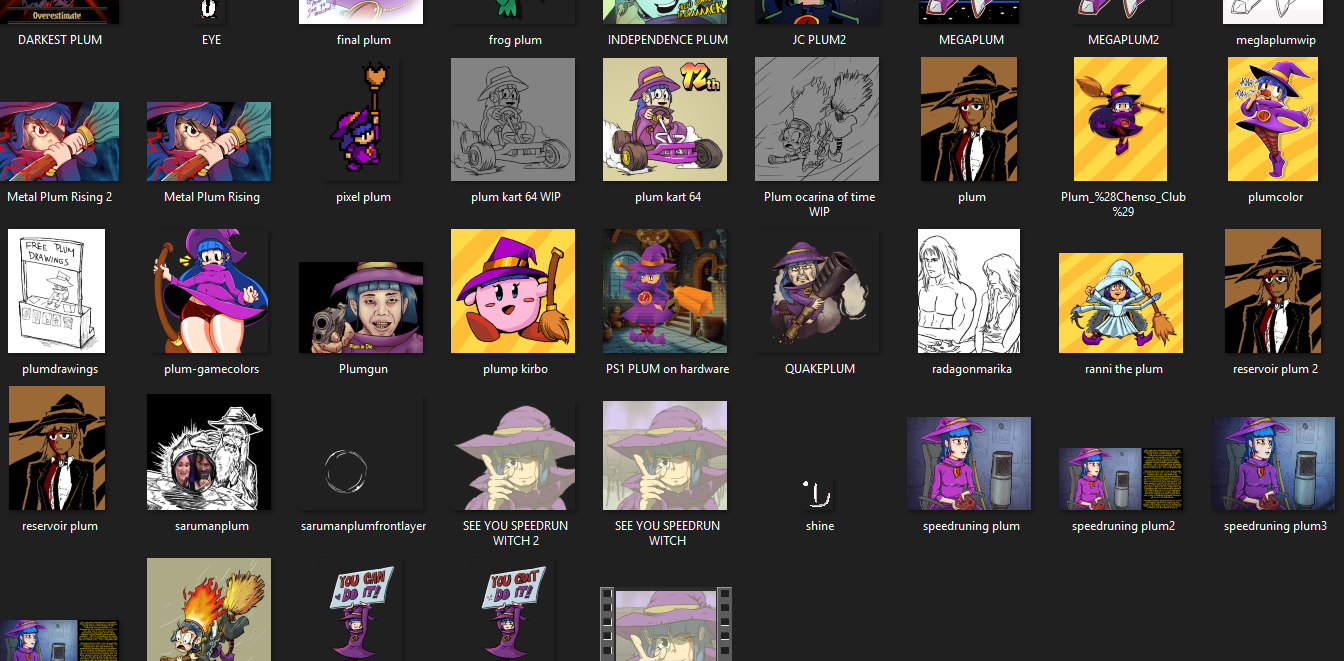
Task: Select the 'final plum' file label
Action: [x=364, y=40]
